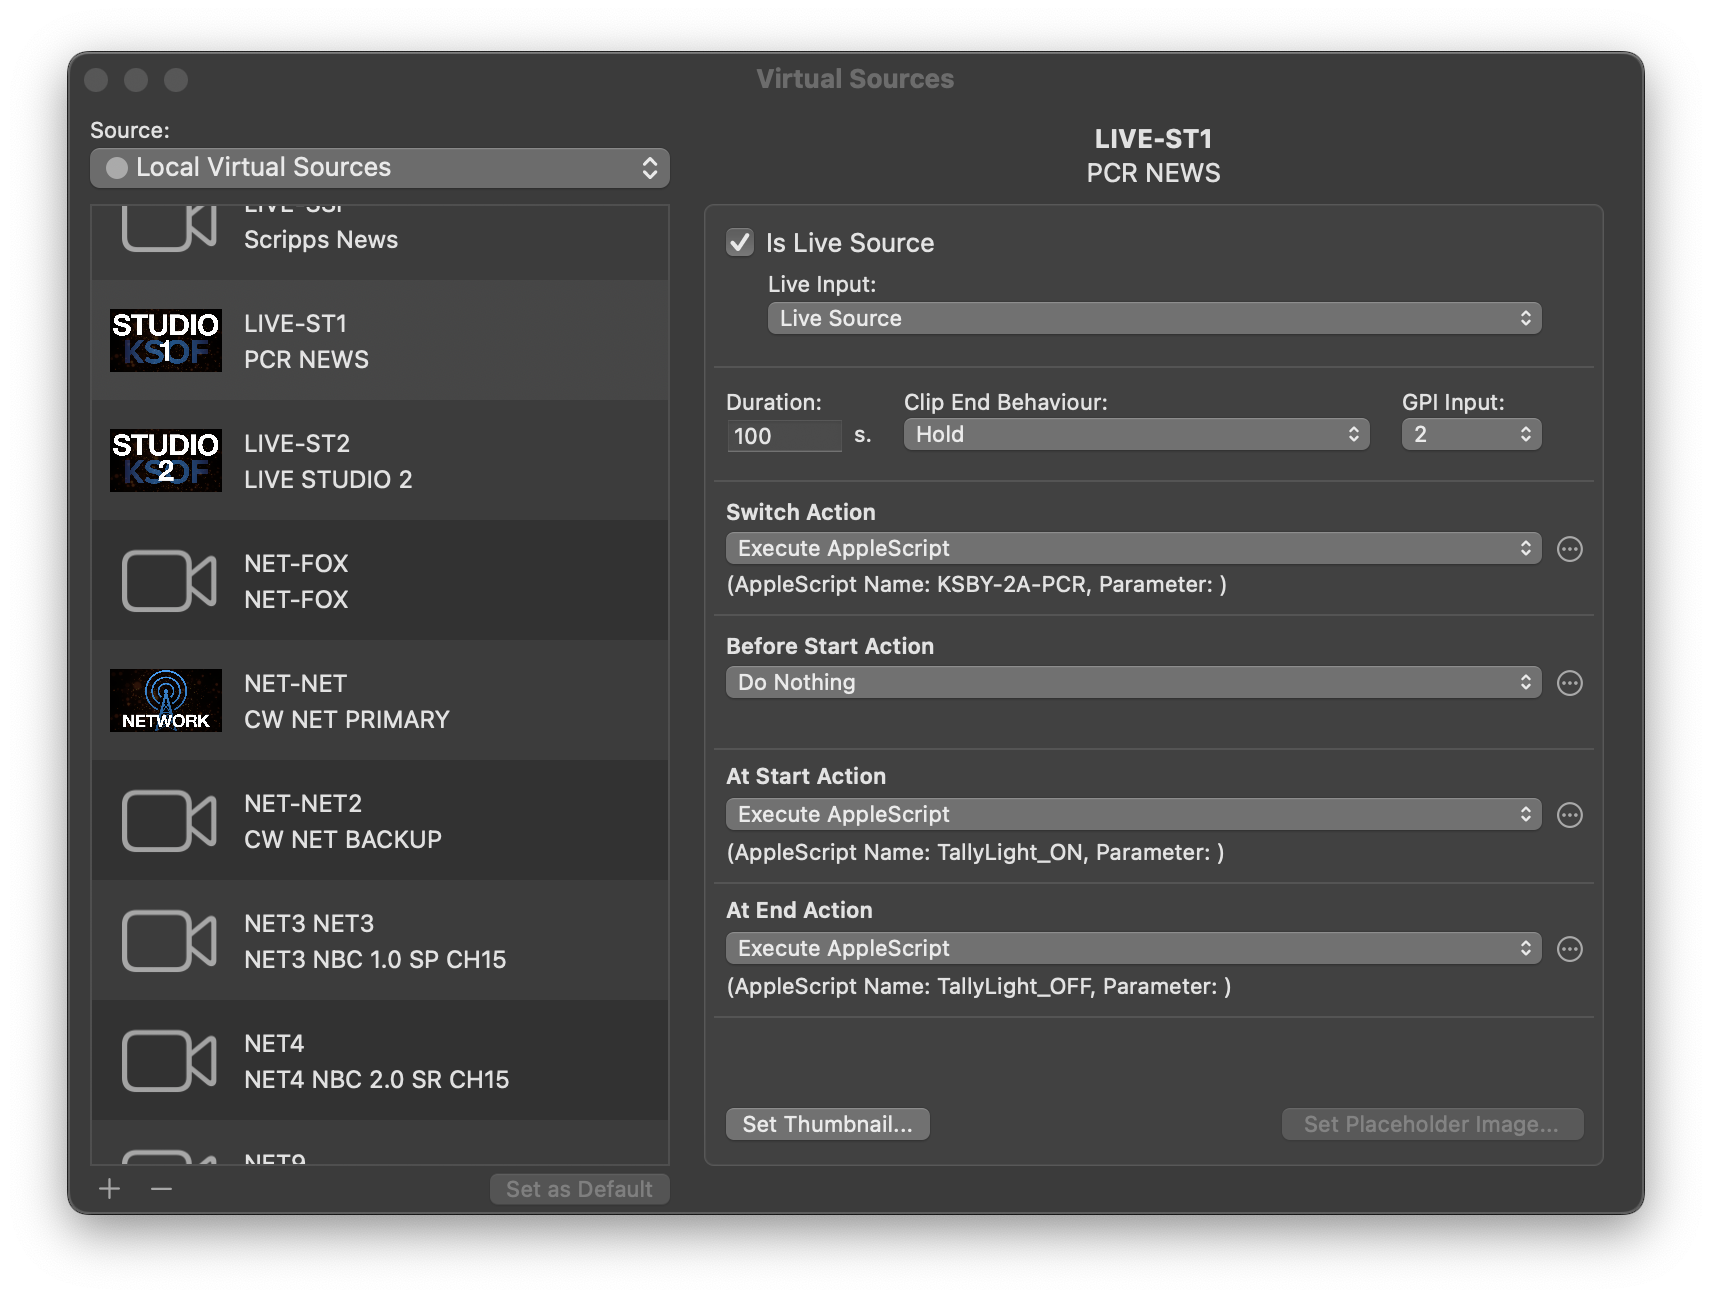Screen dimensions: 1712x1298
Task: Open the Live Input dropdown
Action: click(1154, 318)
